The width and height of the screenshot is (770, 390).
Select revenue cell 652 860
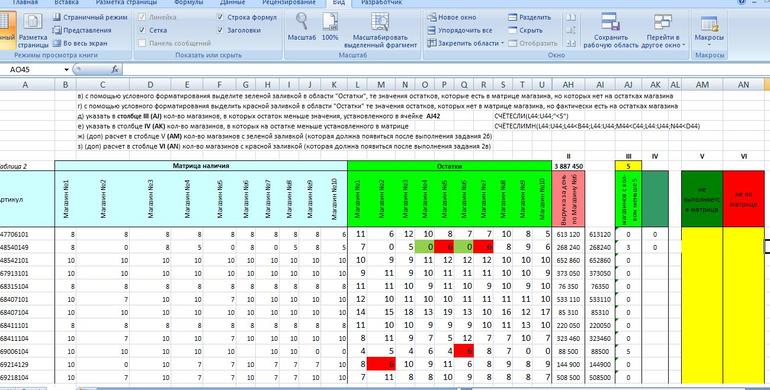[x=568, y=260]
